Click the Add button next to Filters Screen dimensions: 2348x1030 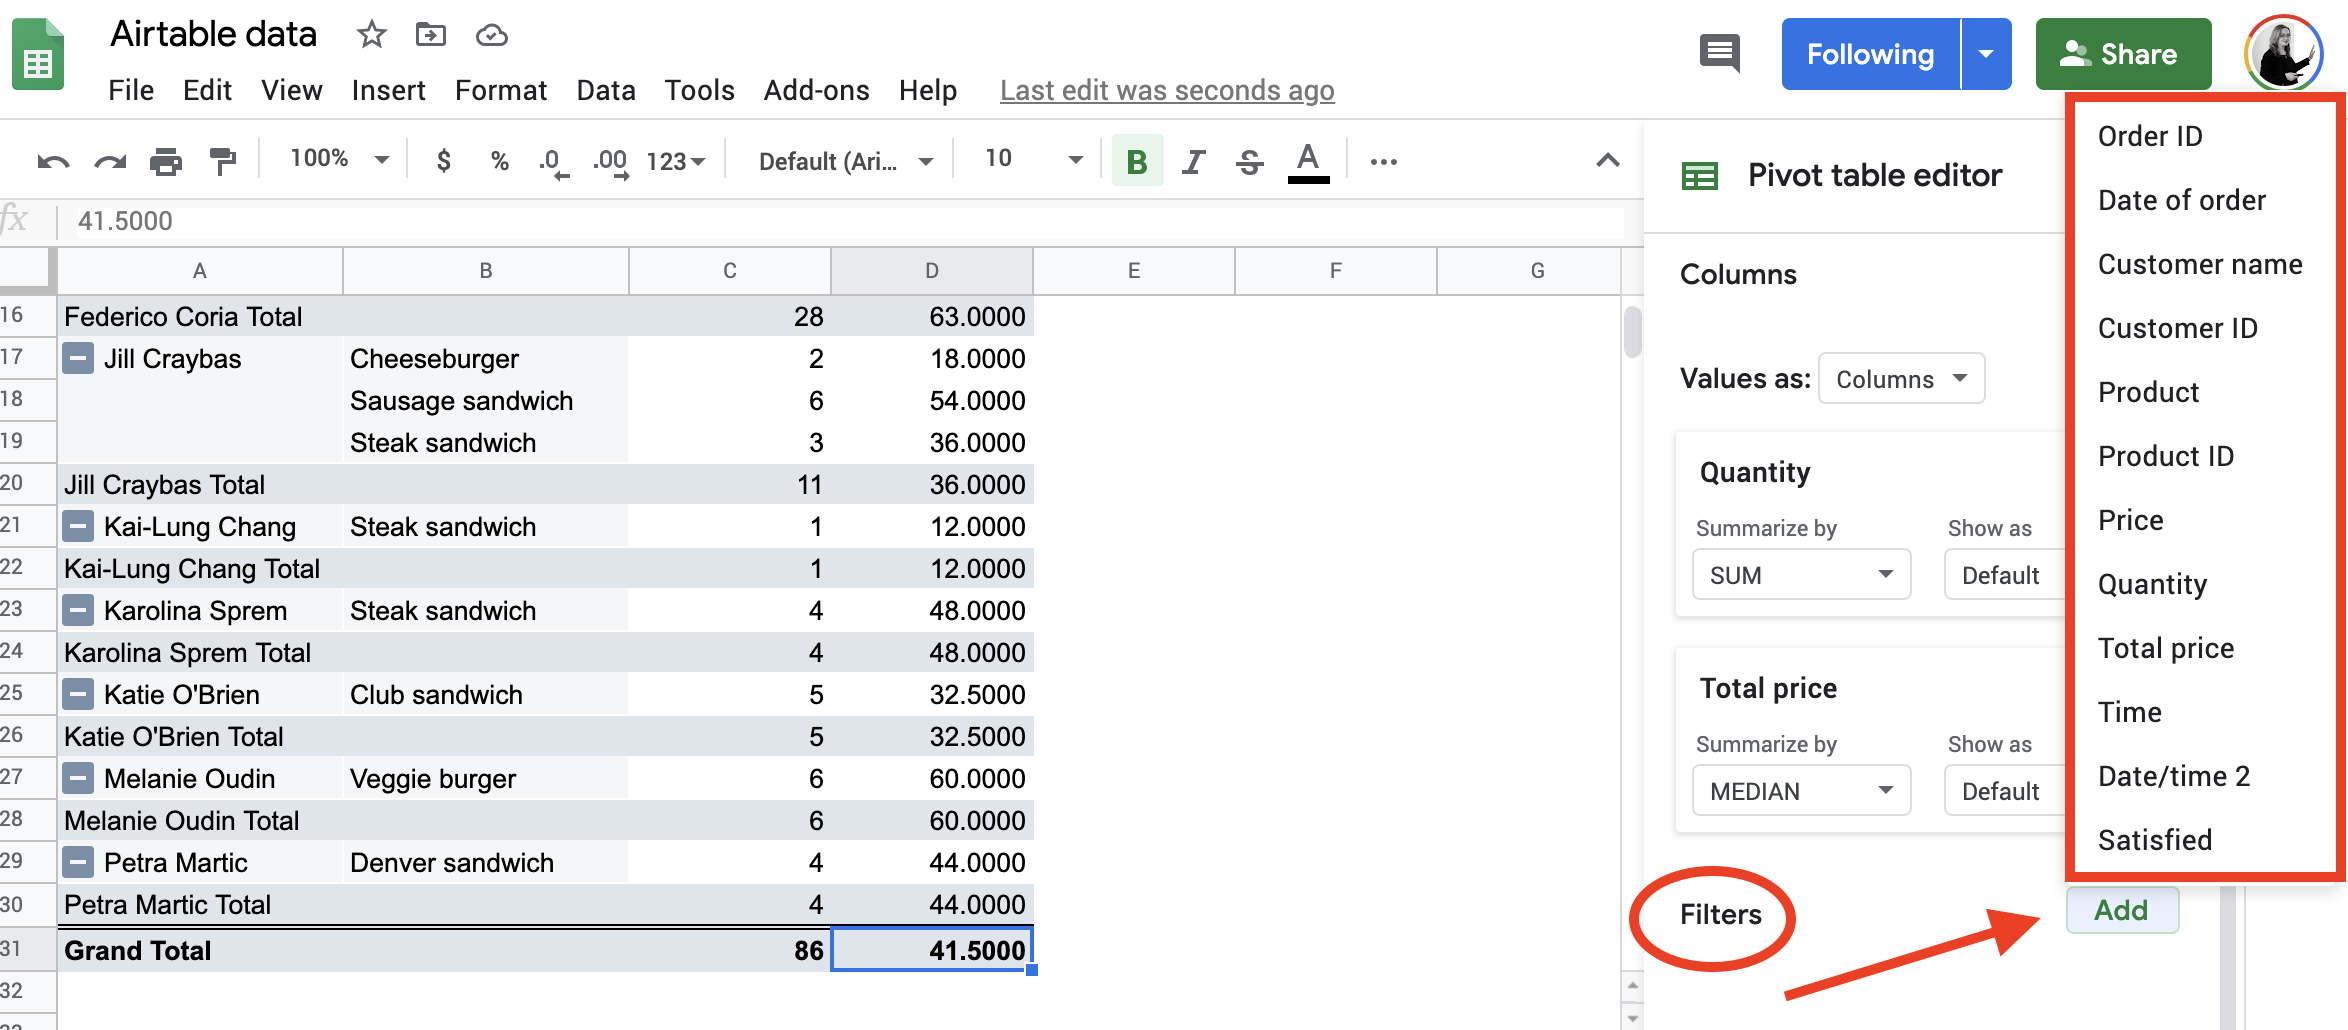(x=2122, y=910)
